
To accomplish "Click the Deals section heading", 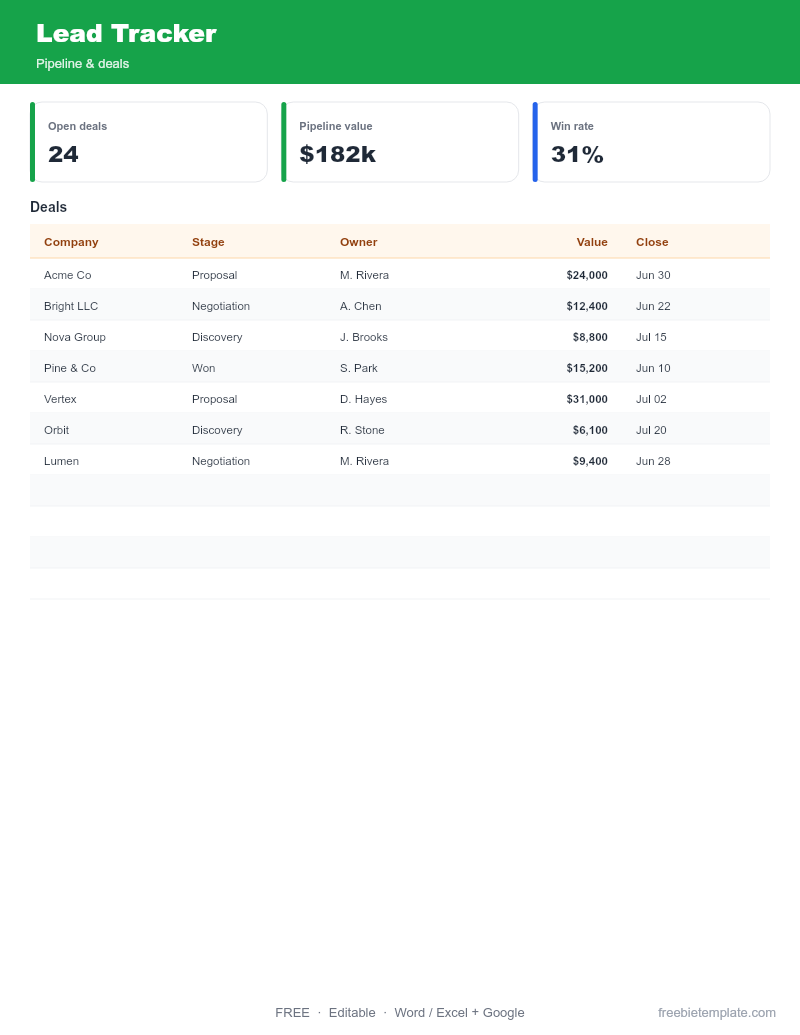I will (x=48, y=207).
